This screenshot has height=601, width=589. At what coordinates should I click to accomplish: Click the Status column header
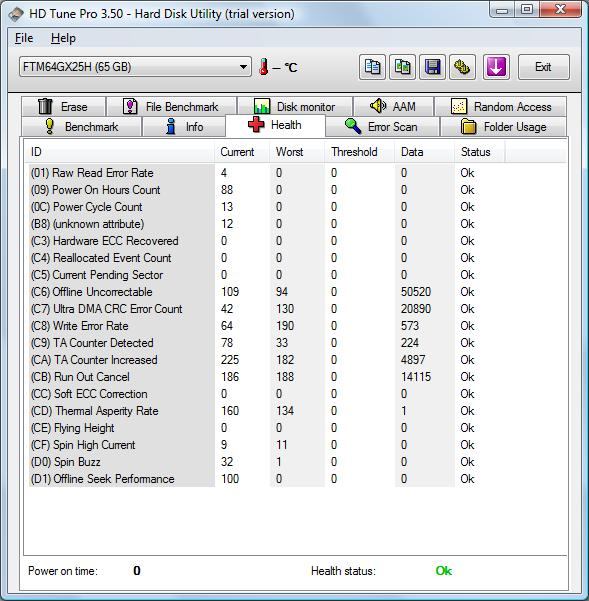[480, 152]
